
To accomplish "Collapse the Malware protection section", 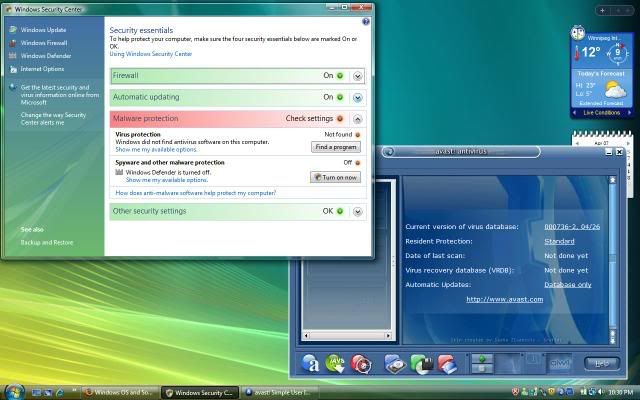I will coord(358,119).
